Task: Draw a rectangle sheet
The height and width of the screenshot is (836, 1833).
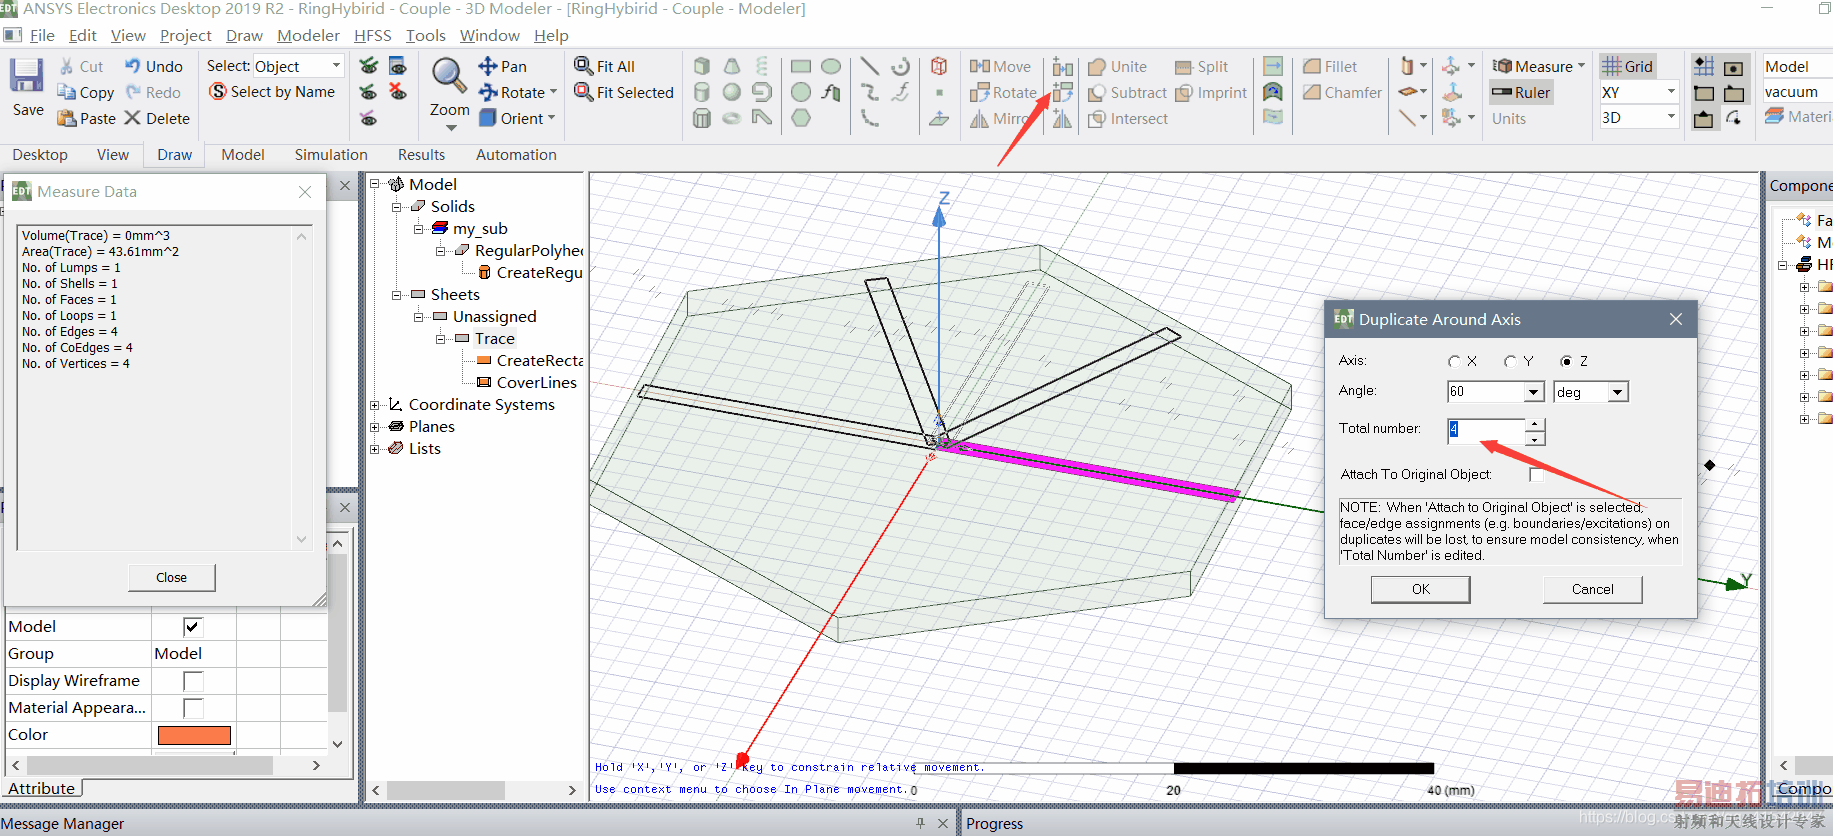Action: tap(801, 66)
